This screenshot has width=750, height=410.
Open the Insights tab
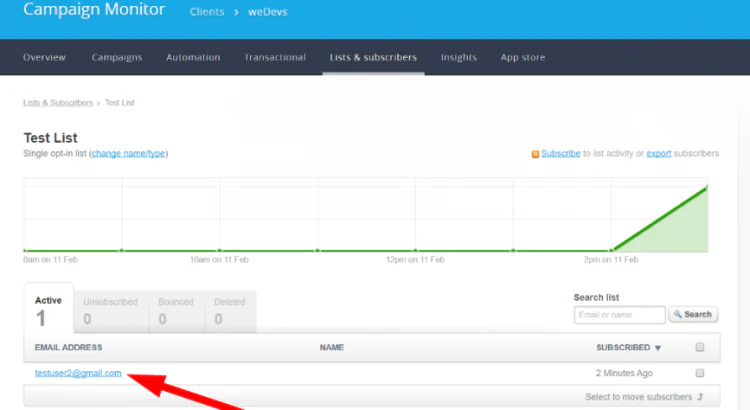(x=459, y=57)
